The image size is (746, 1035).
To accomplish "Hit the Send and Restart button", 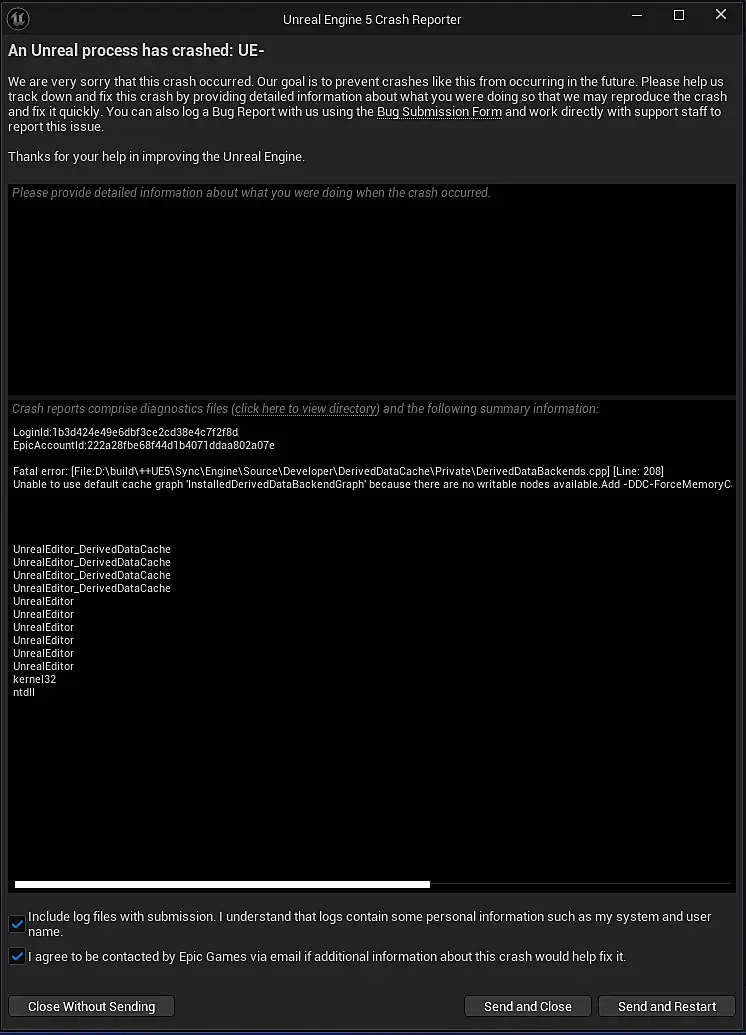I will coord(667,1006).
